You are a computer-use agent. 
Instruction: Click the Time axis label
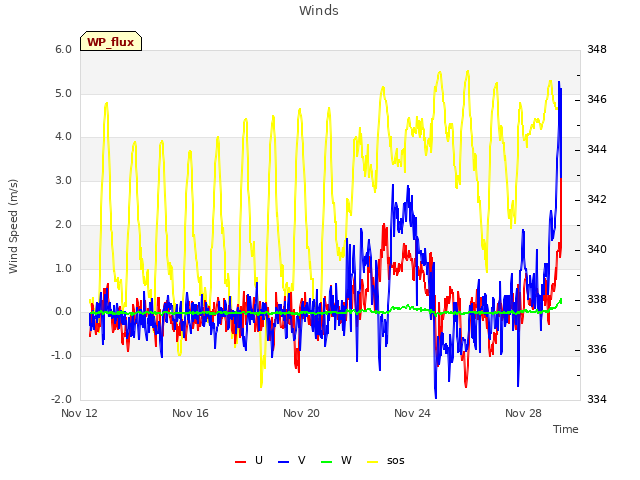[565, 429]
